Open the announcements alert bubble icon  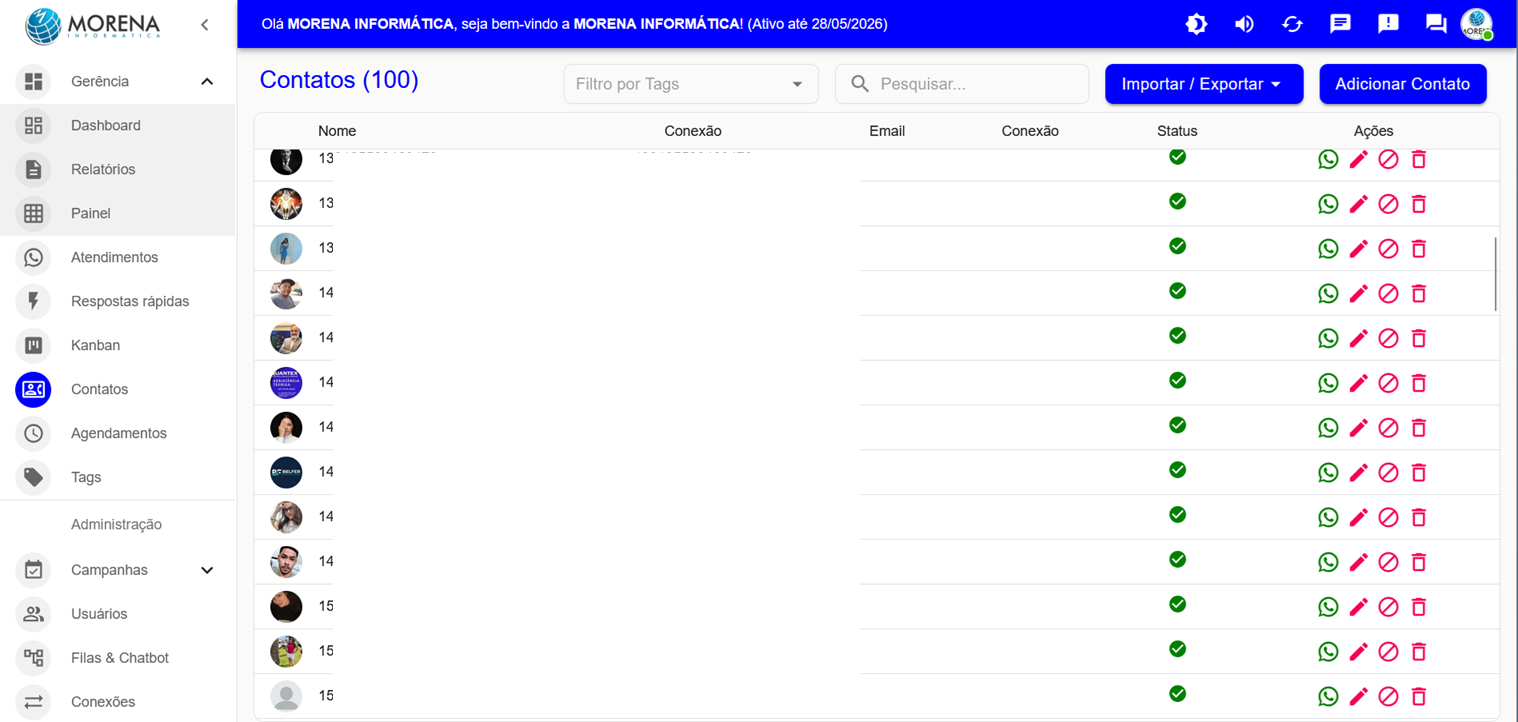[x=1388, y=24]
